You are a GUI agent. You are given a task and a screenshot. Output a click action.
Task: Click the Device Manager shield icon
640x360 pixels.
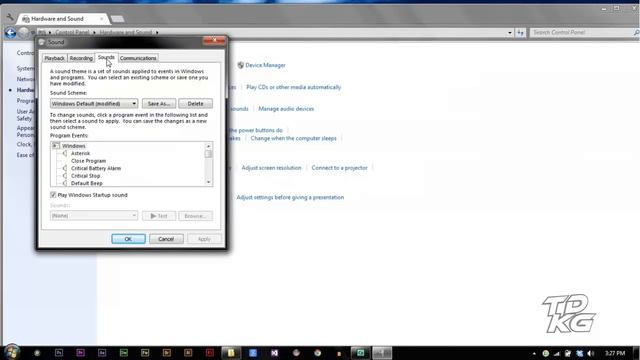240,65
